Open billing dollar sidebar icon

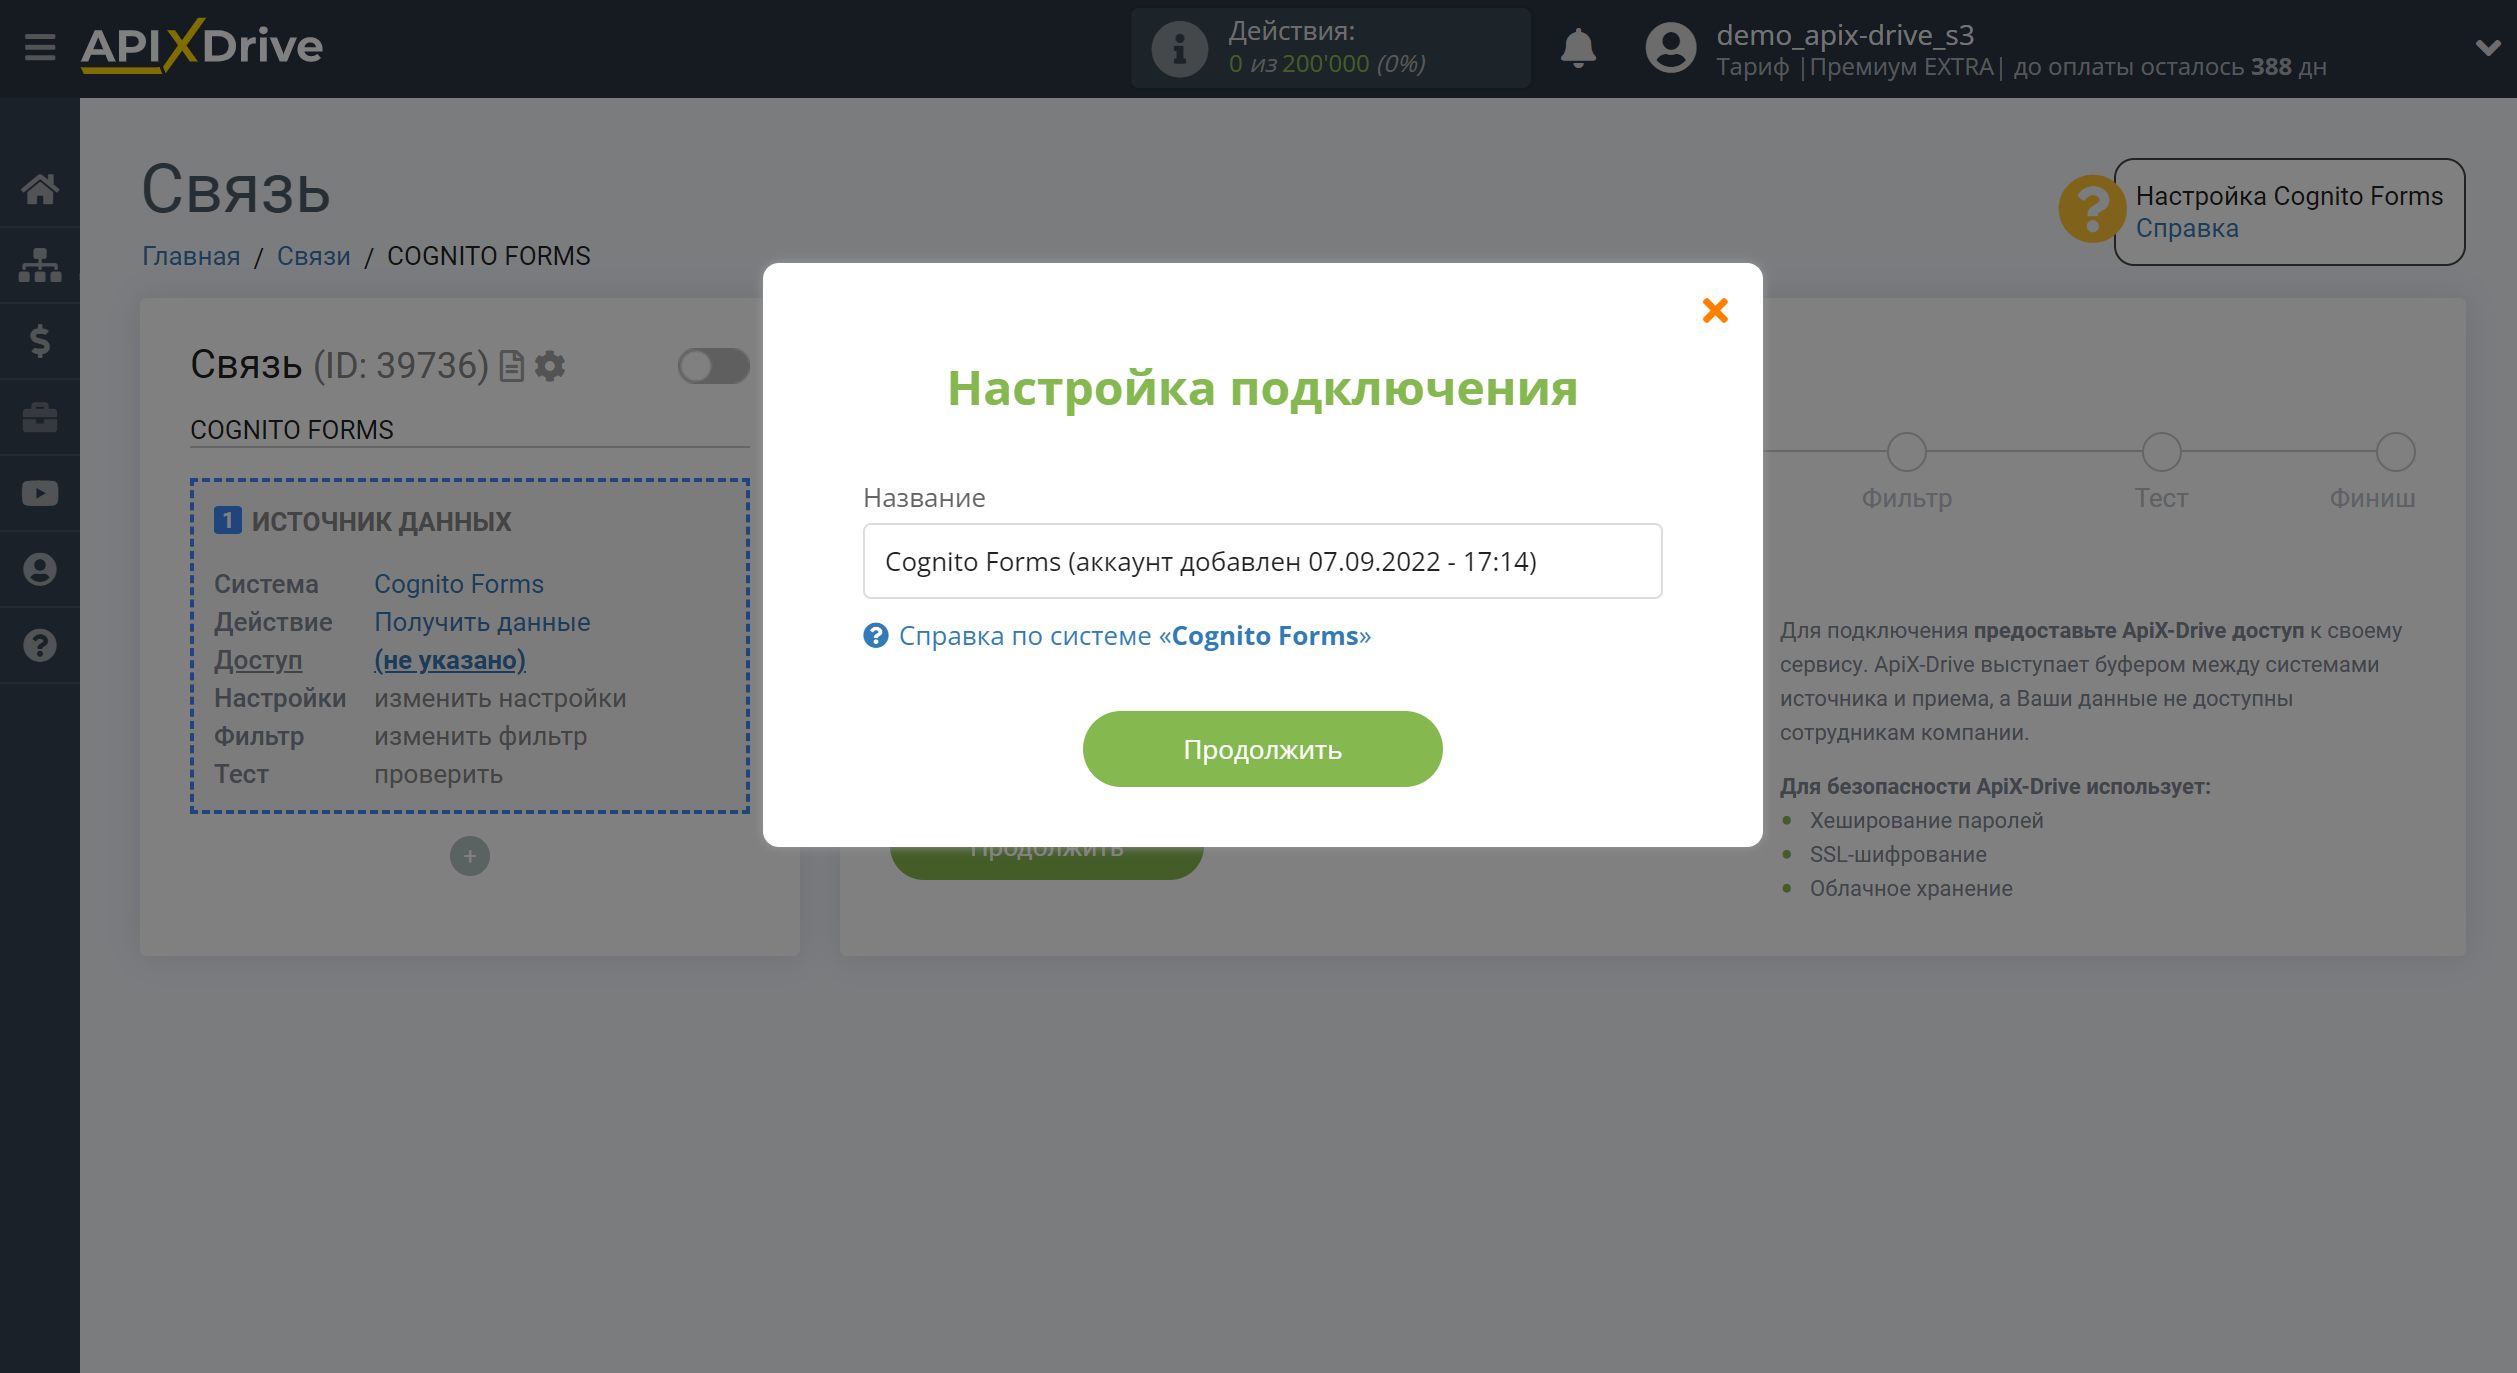[40, 341]
